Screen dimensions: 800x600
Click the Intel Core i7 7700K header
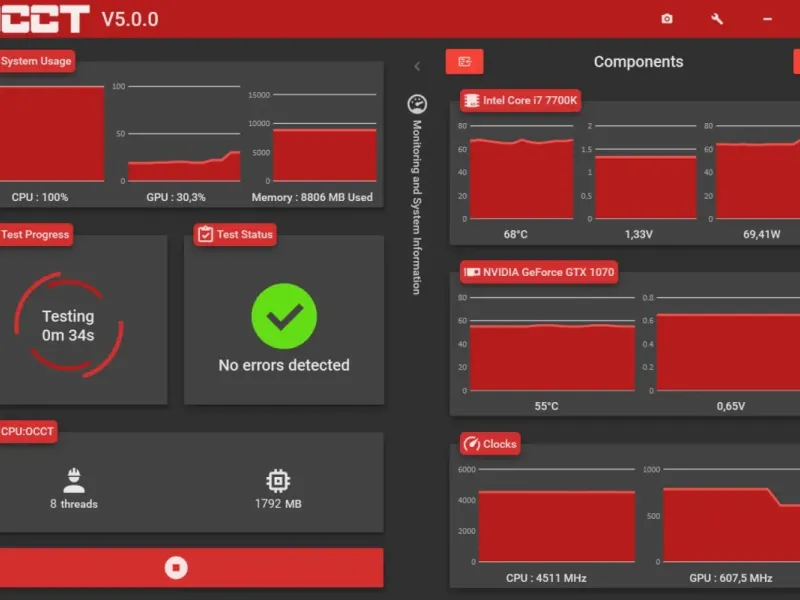520,100
